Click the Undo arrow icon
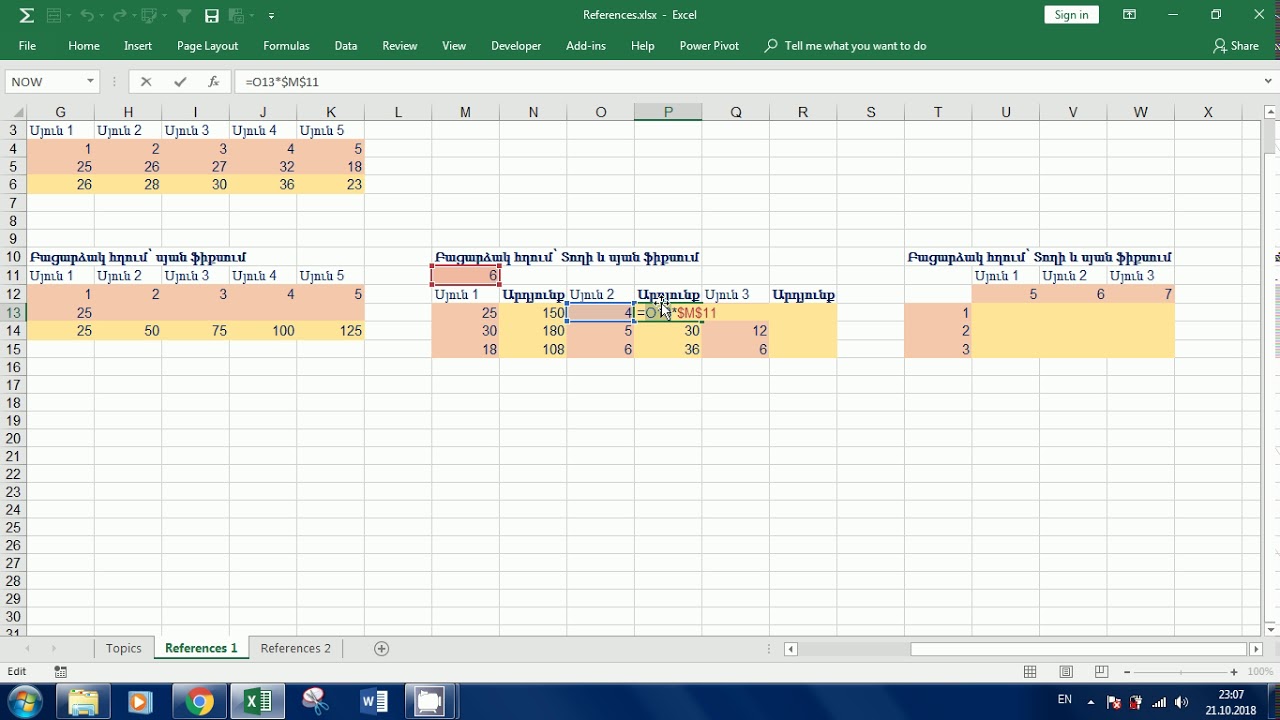The image size is (1280, 720). (87, 15)
